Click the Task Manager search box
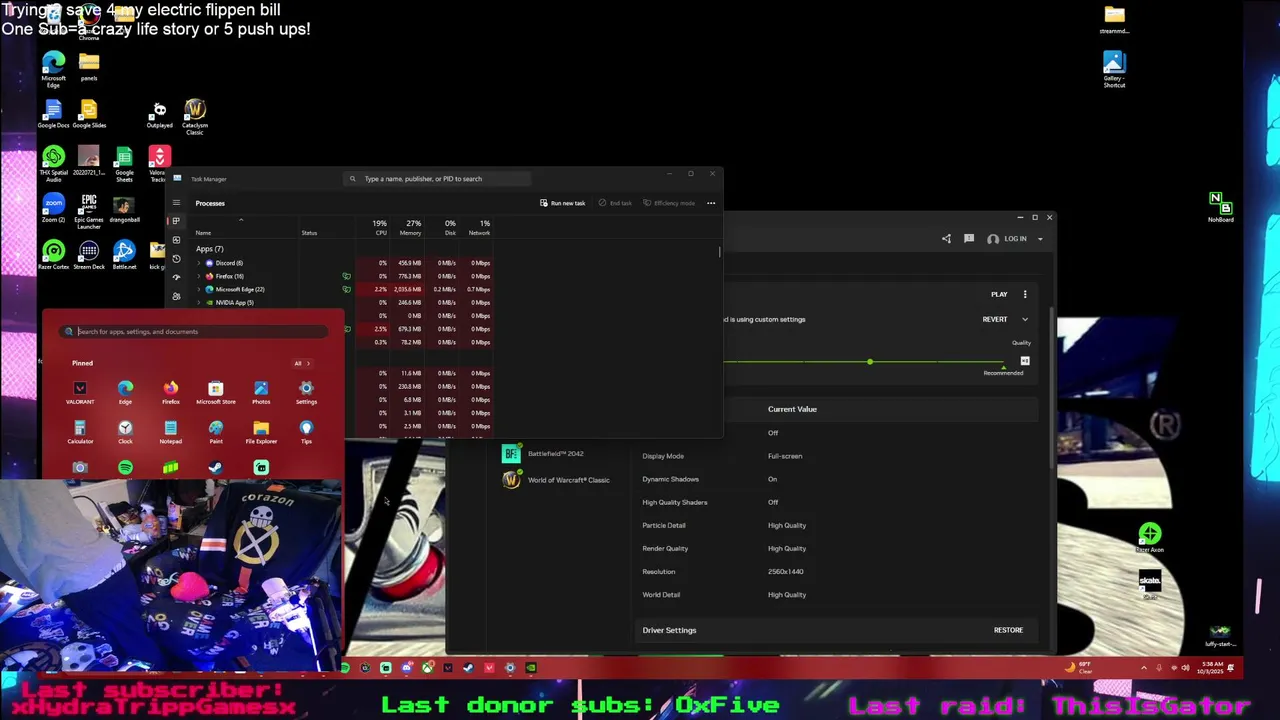 pyautogui.click(x=437, y=179)
